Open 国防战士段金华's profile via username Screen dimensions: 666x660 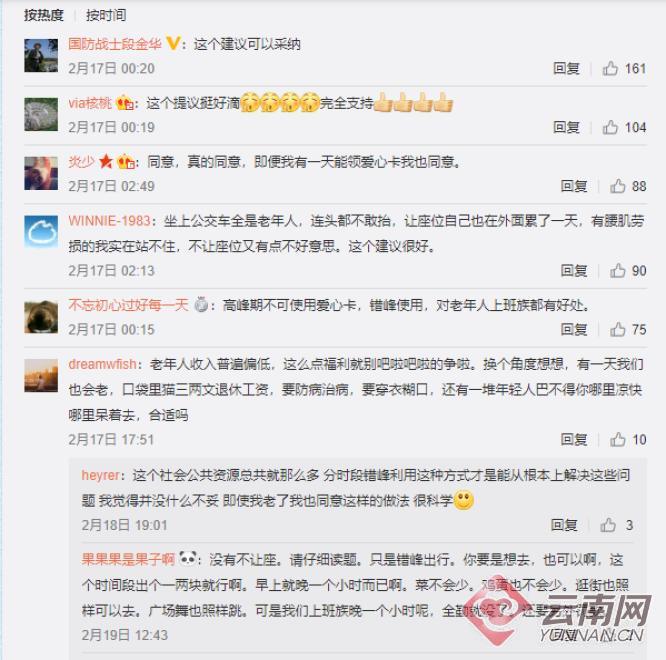115,44
